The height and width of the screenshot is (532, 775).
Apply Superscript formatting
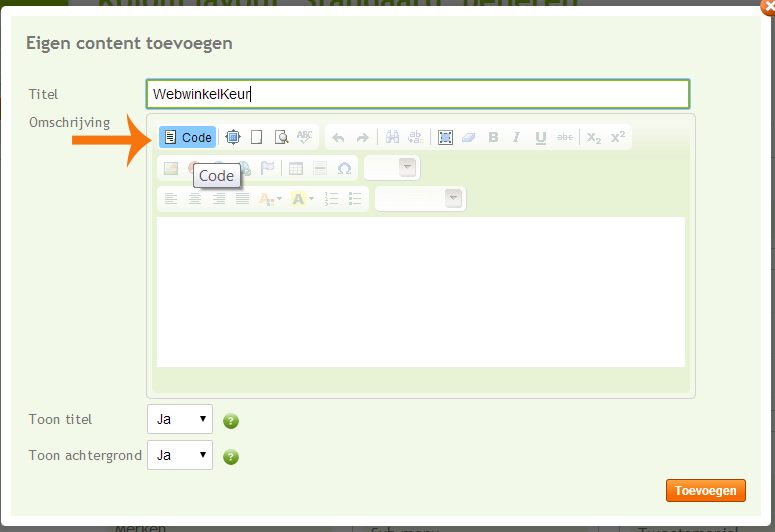click(618, 137)
